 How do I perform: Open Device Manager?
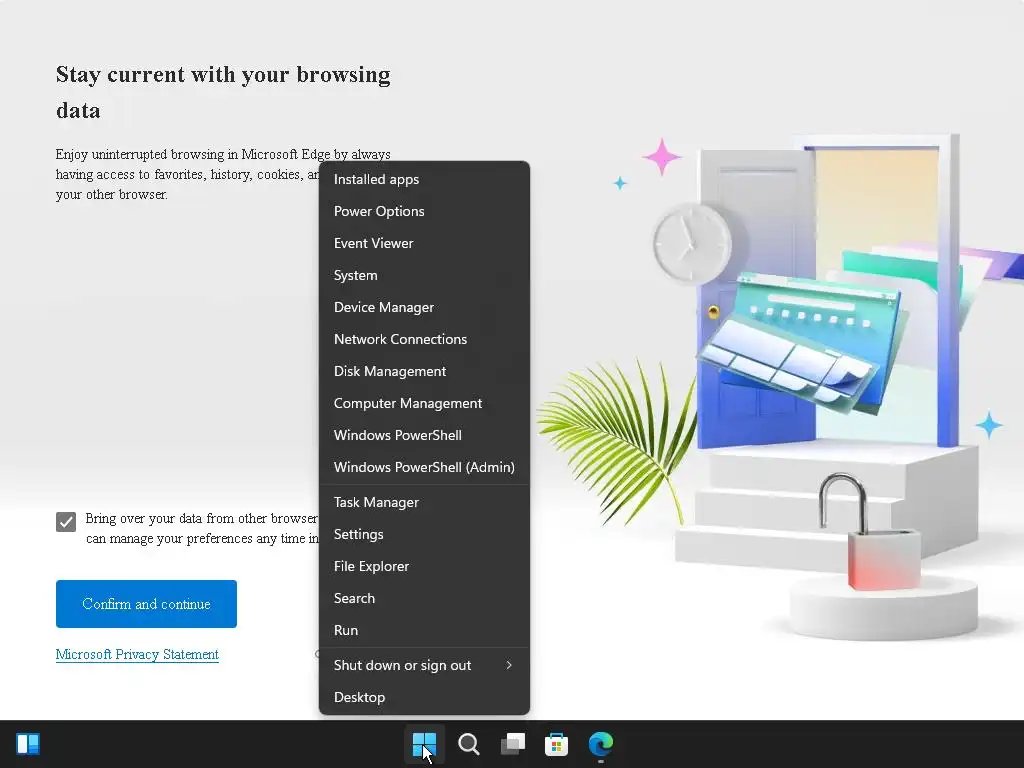click(x=424, y=307)
